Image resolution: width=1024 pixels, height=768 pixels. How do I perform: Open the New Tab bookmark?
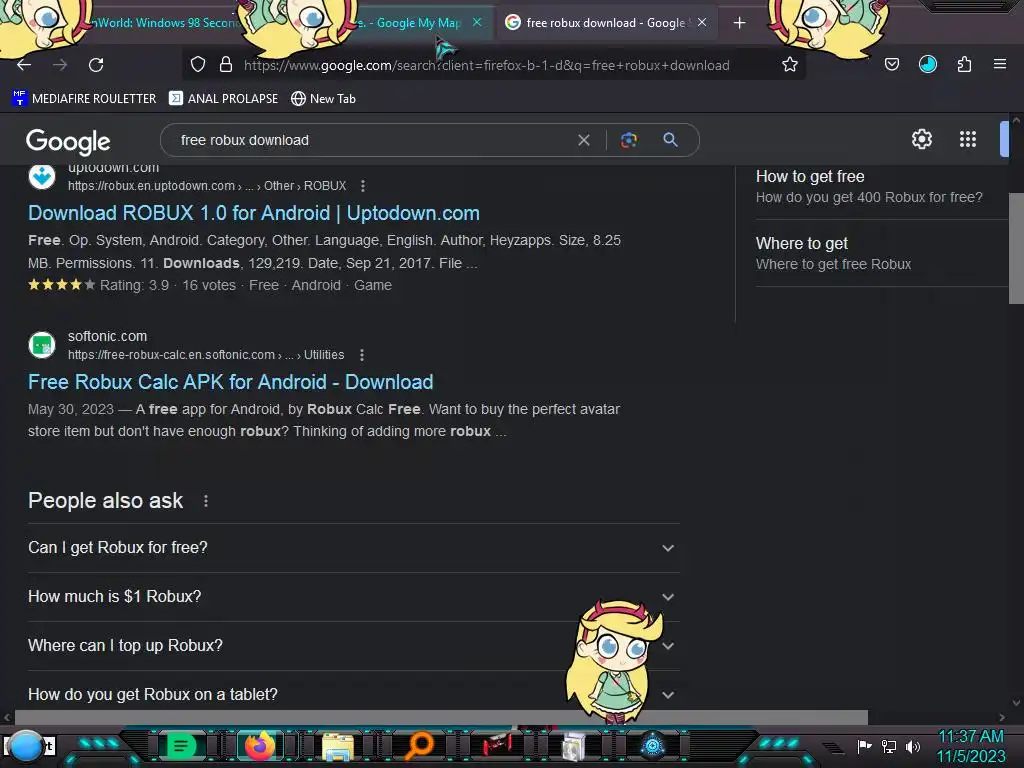[323, 99]
